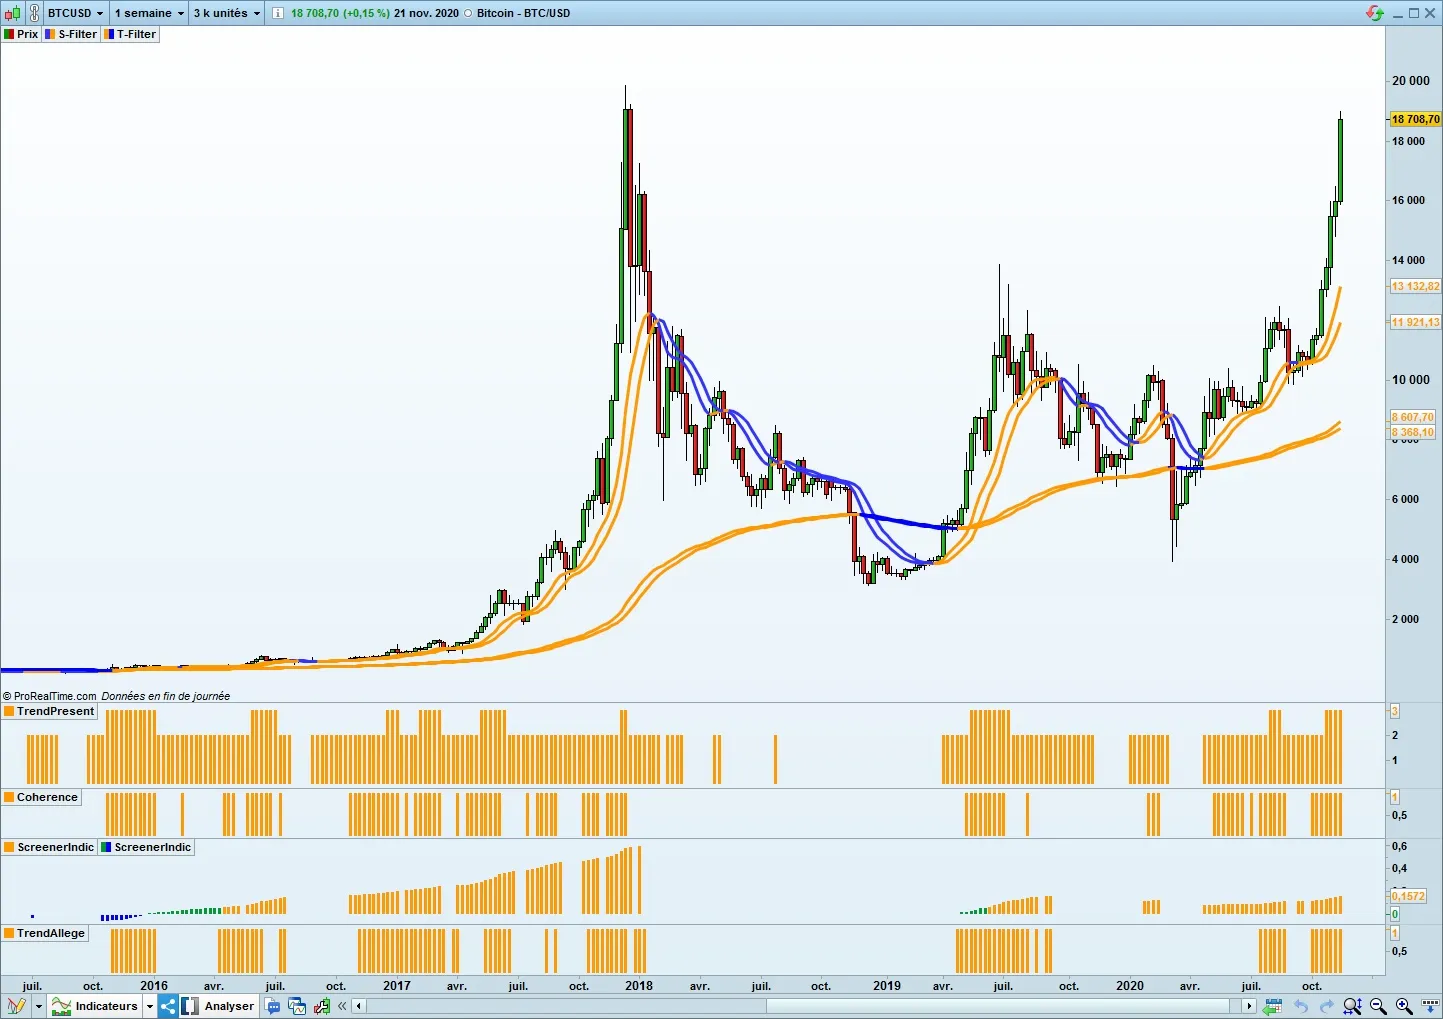The width and height of the screenshot is (1443, 1019).
Task: Click the go-to-date calendar icon
Action: (1273, 1006)
